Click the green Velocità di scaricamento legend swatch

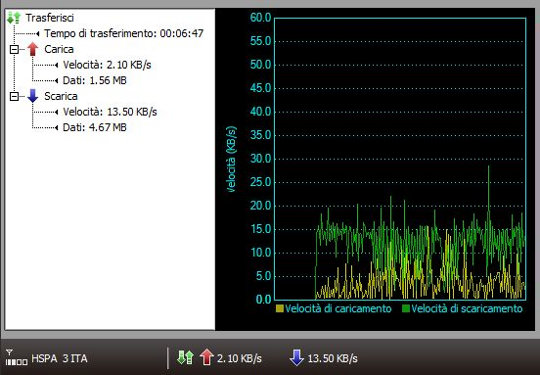(406, 308)
